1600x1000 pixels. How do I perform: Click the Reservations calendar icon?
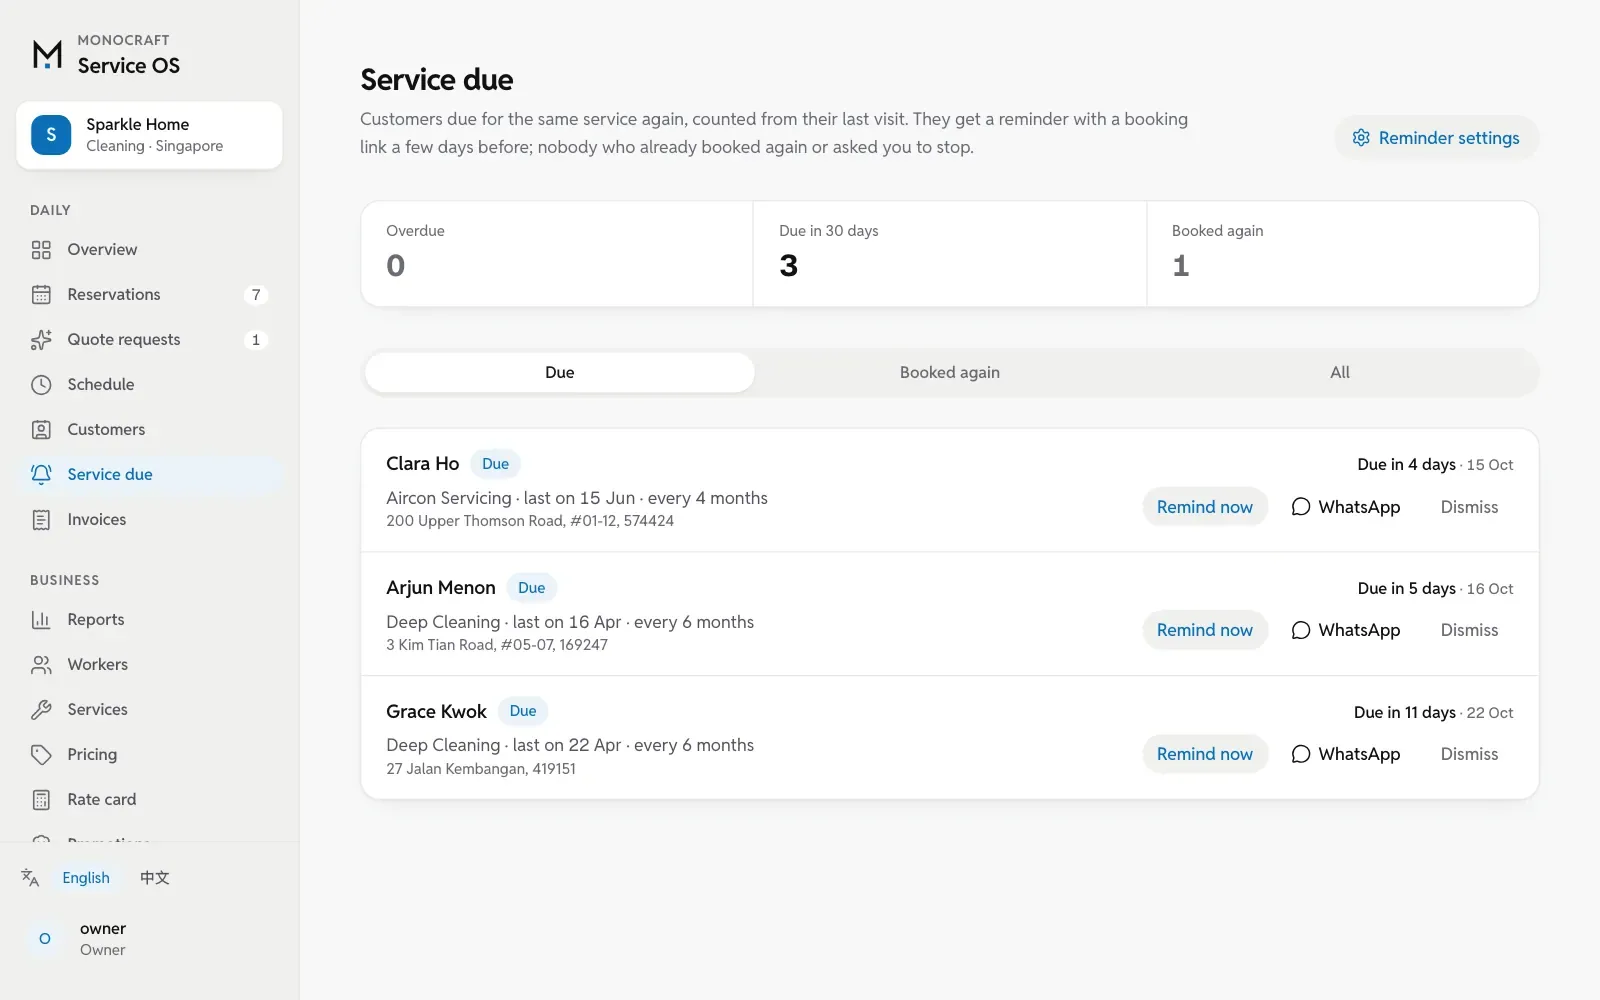pyautogui.click(x=41, y=295)
